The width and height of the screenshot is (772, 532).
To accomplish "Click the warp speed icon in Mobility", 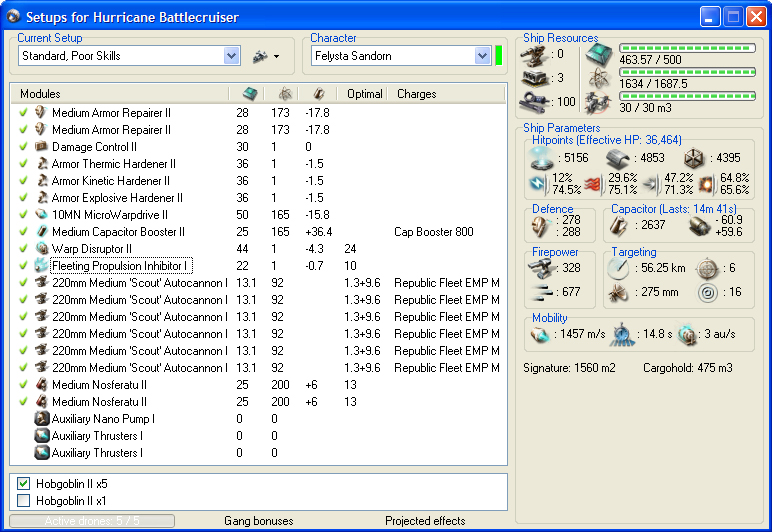I will pyautogui.click(x=688, y=336).
